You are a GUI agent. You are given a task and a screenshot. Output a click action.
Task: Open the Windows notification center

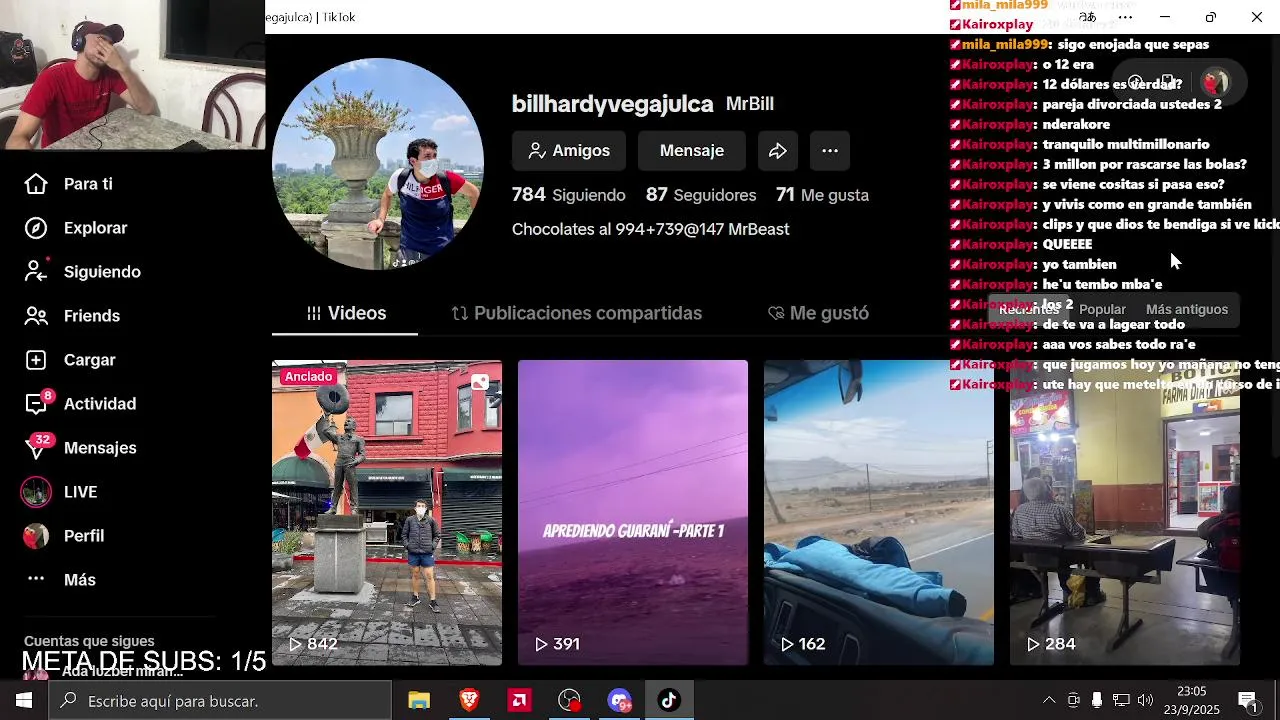(x=1248, y=701)
